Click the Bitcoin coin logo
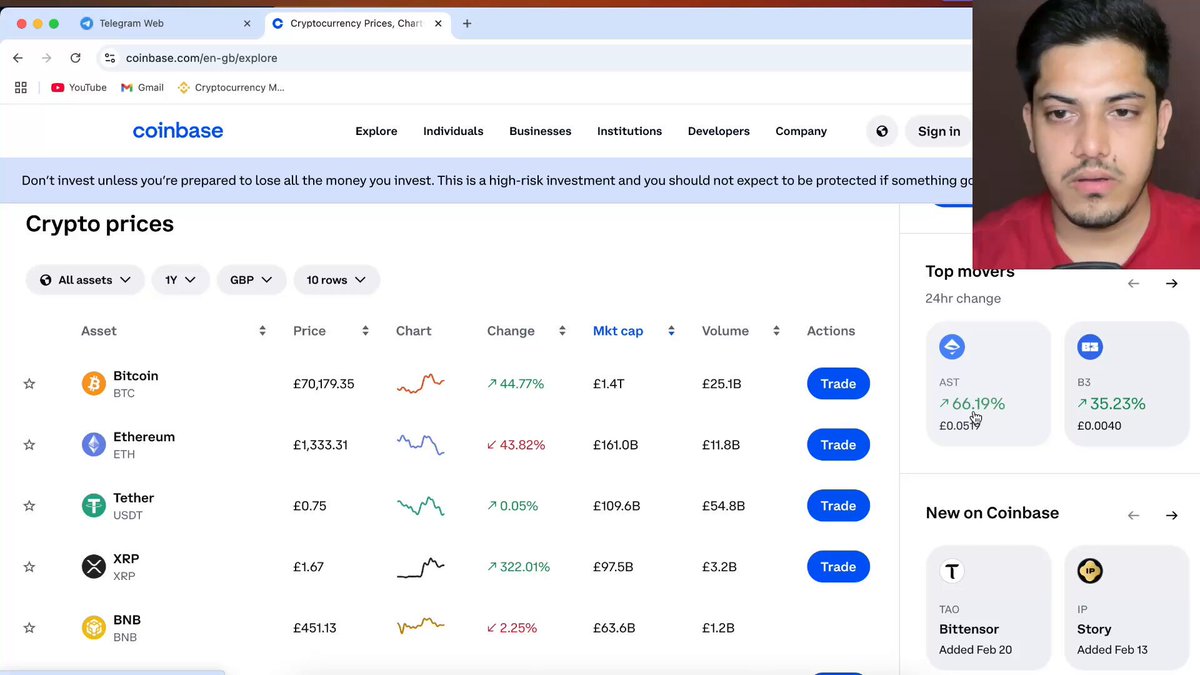Image resolution: width=1200 pixels, height=675 pixels. (x=93, y=384)
